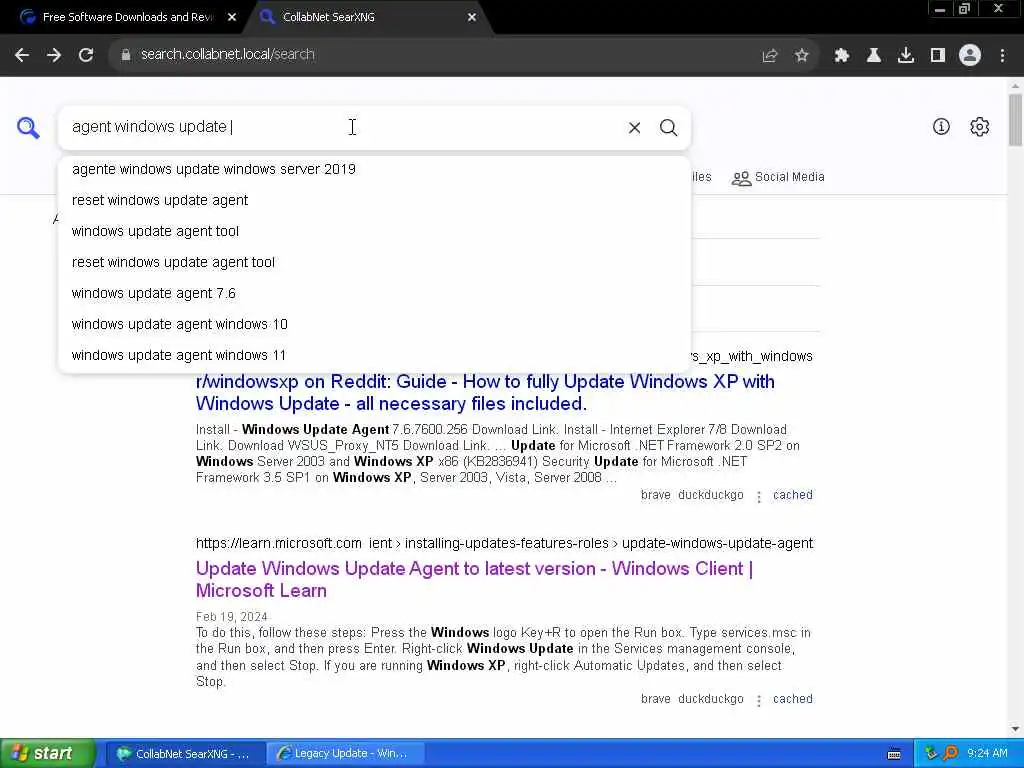Switch to CollabNet SearXNG taskbar window
Viewport: 1024px width, 768px height.
(x=184, y=754)
